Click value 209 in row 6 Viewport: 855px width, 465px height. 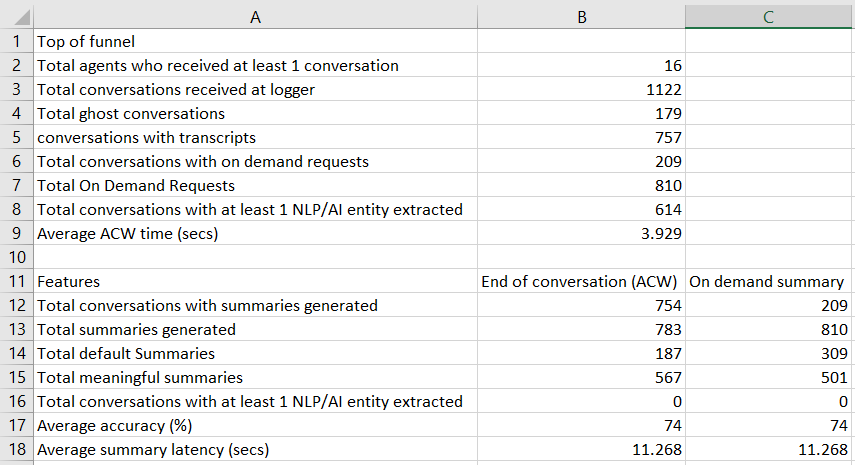(581, 161)
